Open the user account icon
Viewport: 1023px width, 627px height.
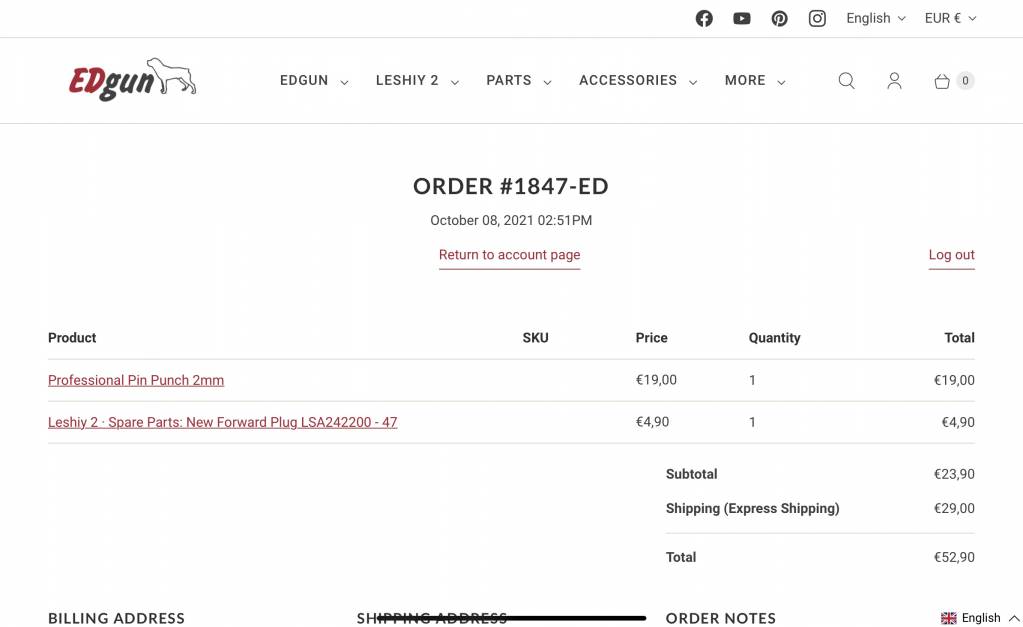(x=894, y=80)
